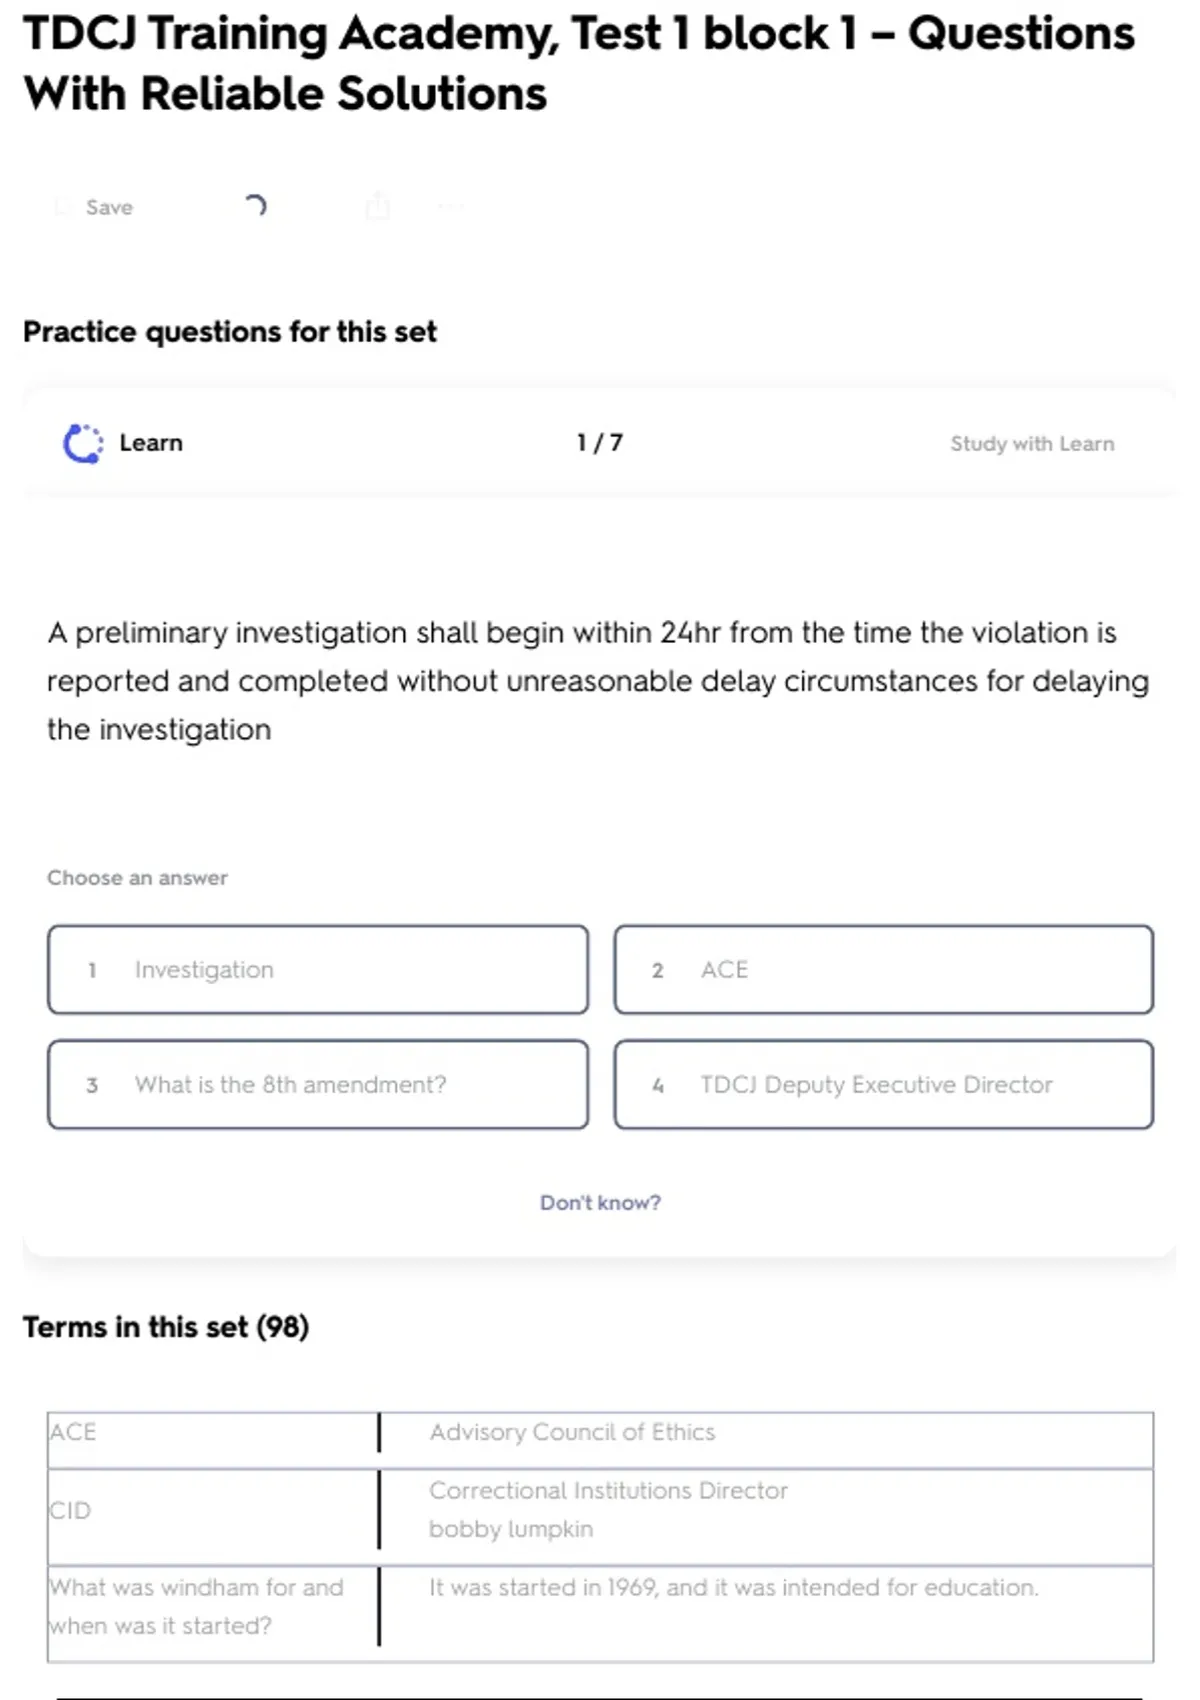
Task: Choose answer 3 What is the 8th amendment?
Action: 318,1084
